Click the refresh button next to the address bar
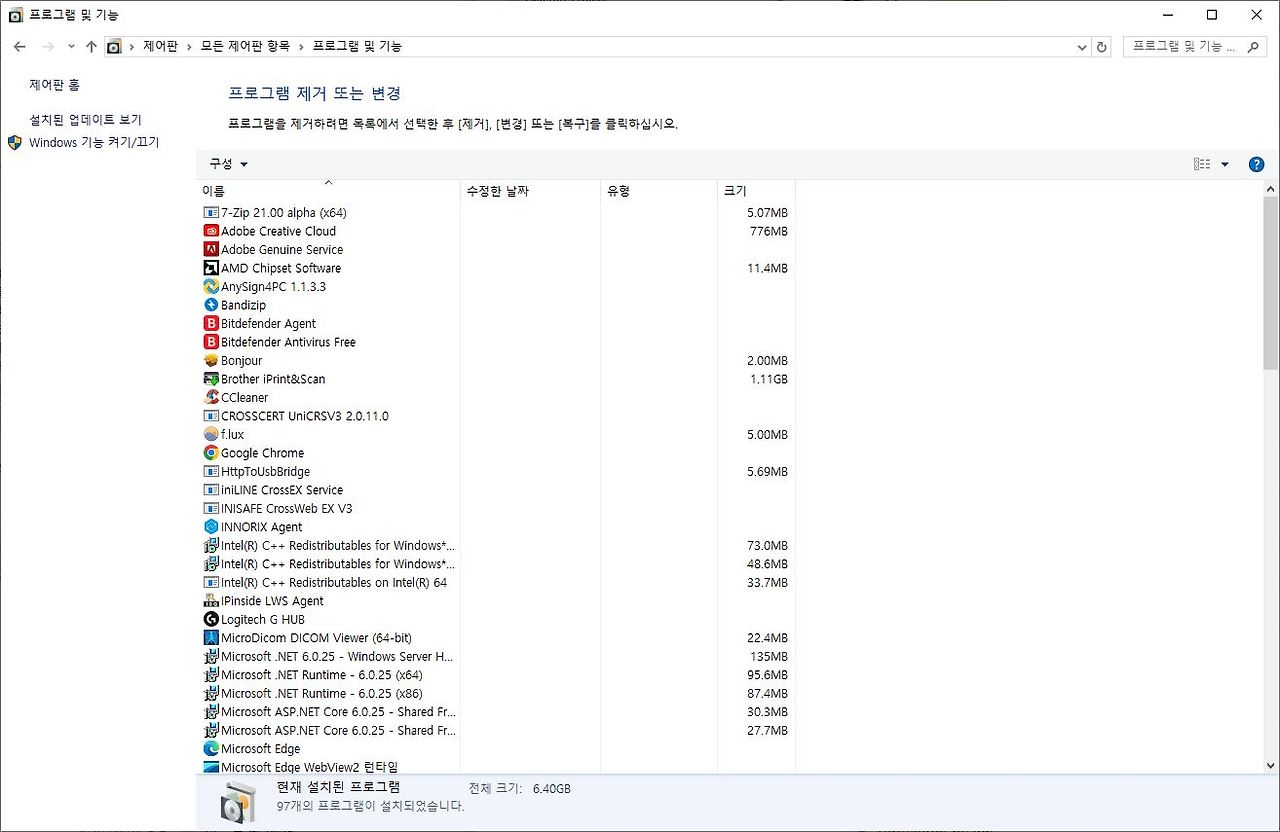 pyautogui.click(x=1102, y=47)
